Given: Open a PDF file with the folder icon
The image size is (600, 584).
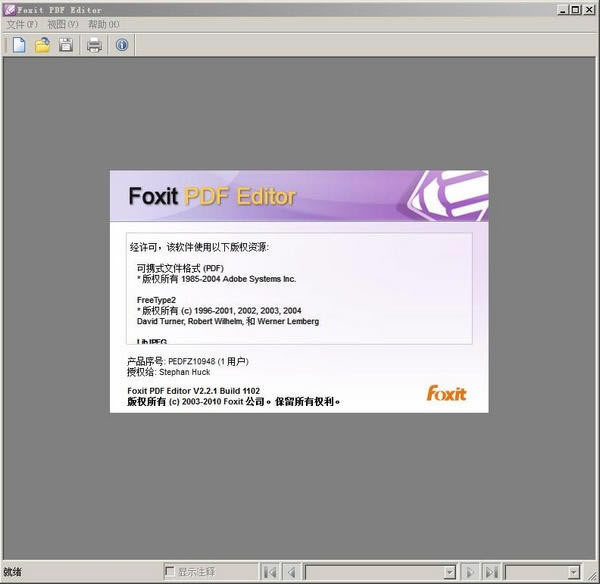Looking at the screenshot, I should pyautogui.click(x=42, y=45).
